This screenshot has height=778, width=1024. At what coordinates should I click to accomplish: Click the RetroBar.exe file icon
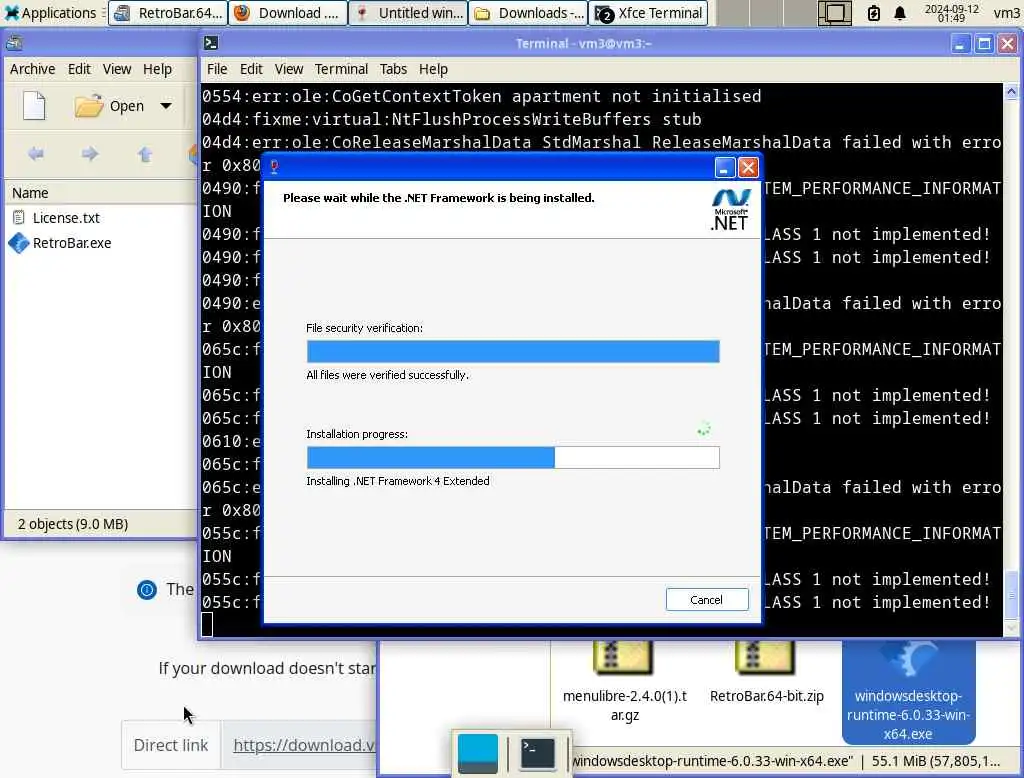click(x=19, y=243)
